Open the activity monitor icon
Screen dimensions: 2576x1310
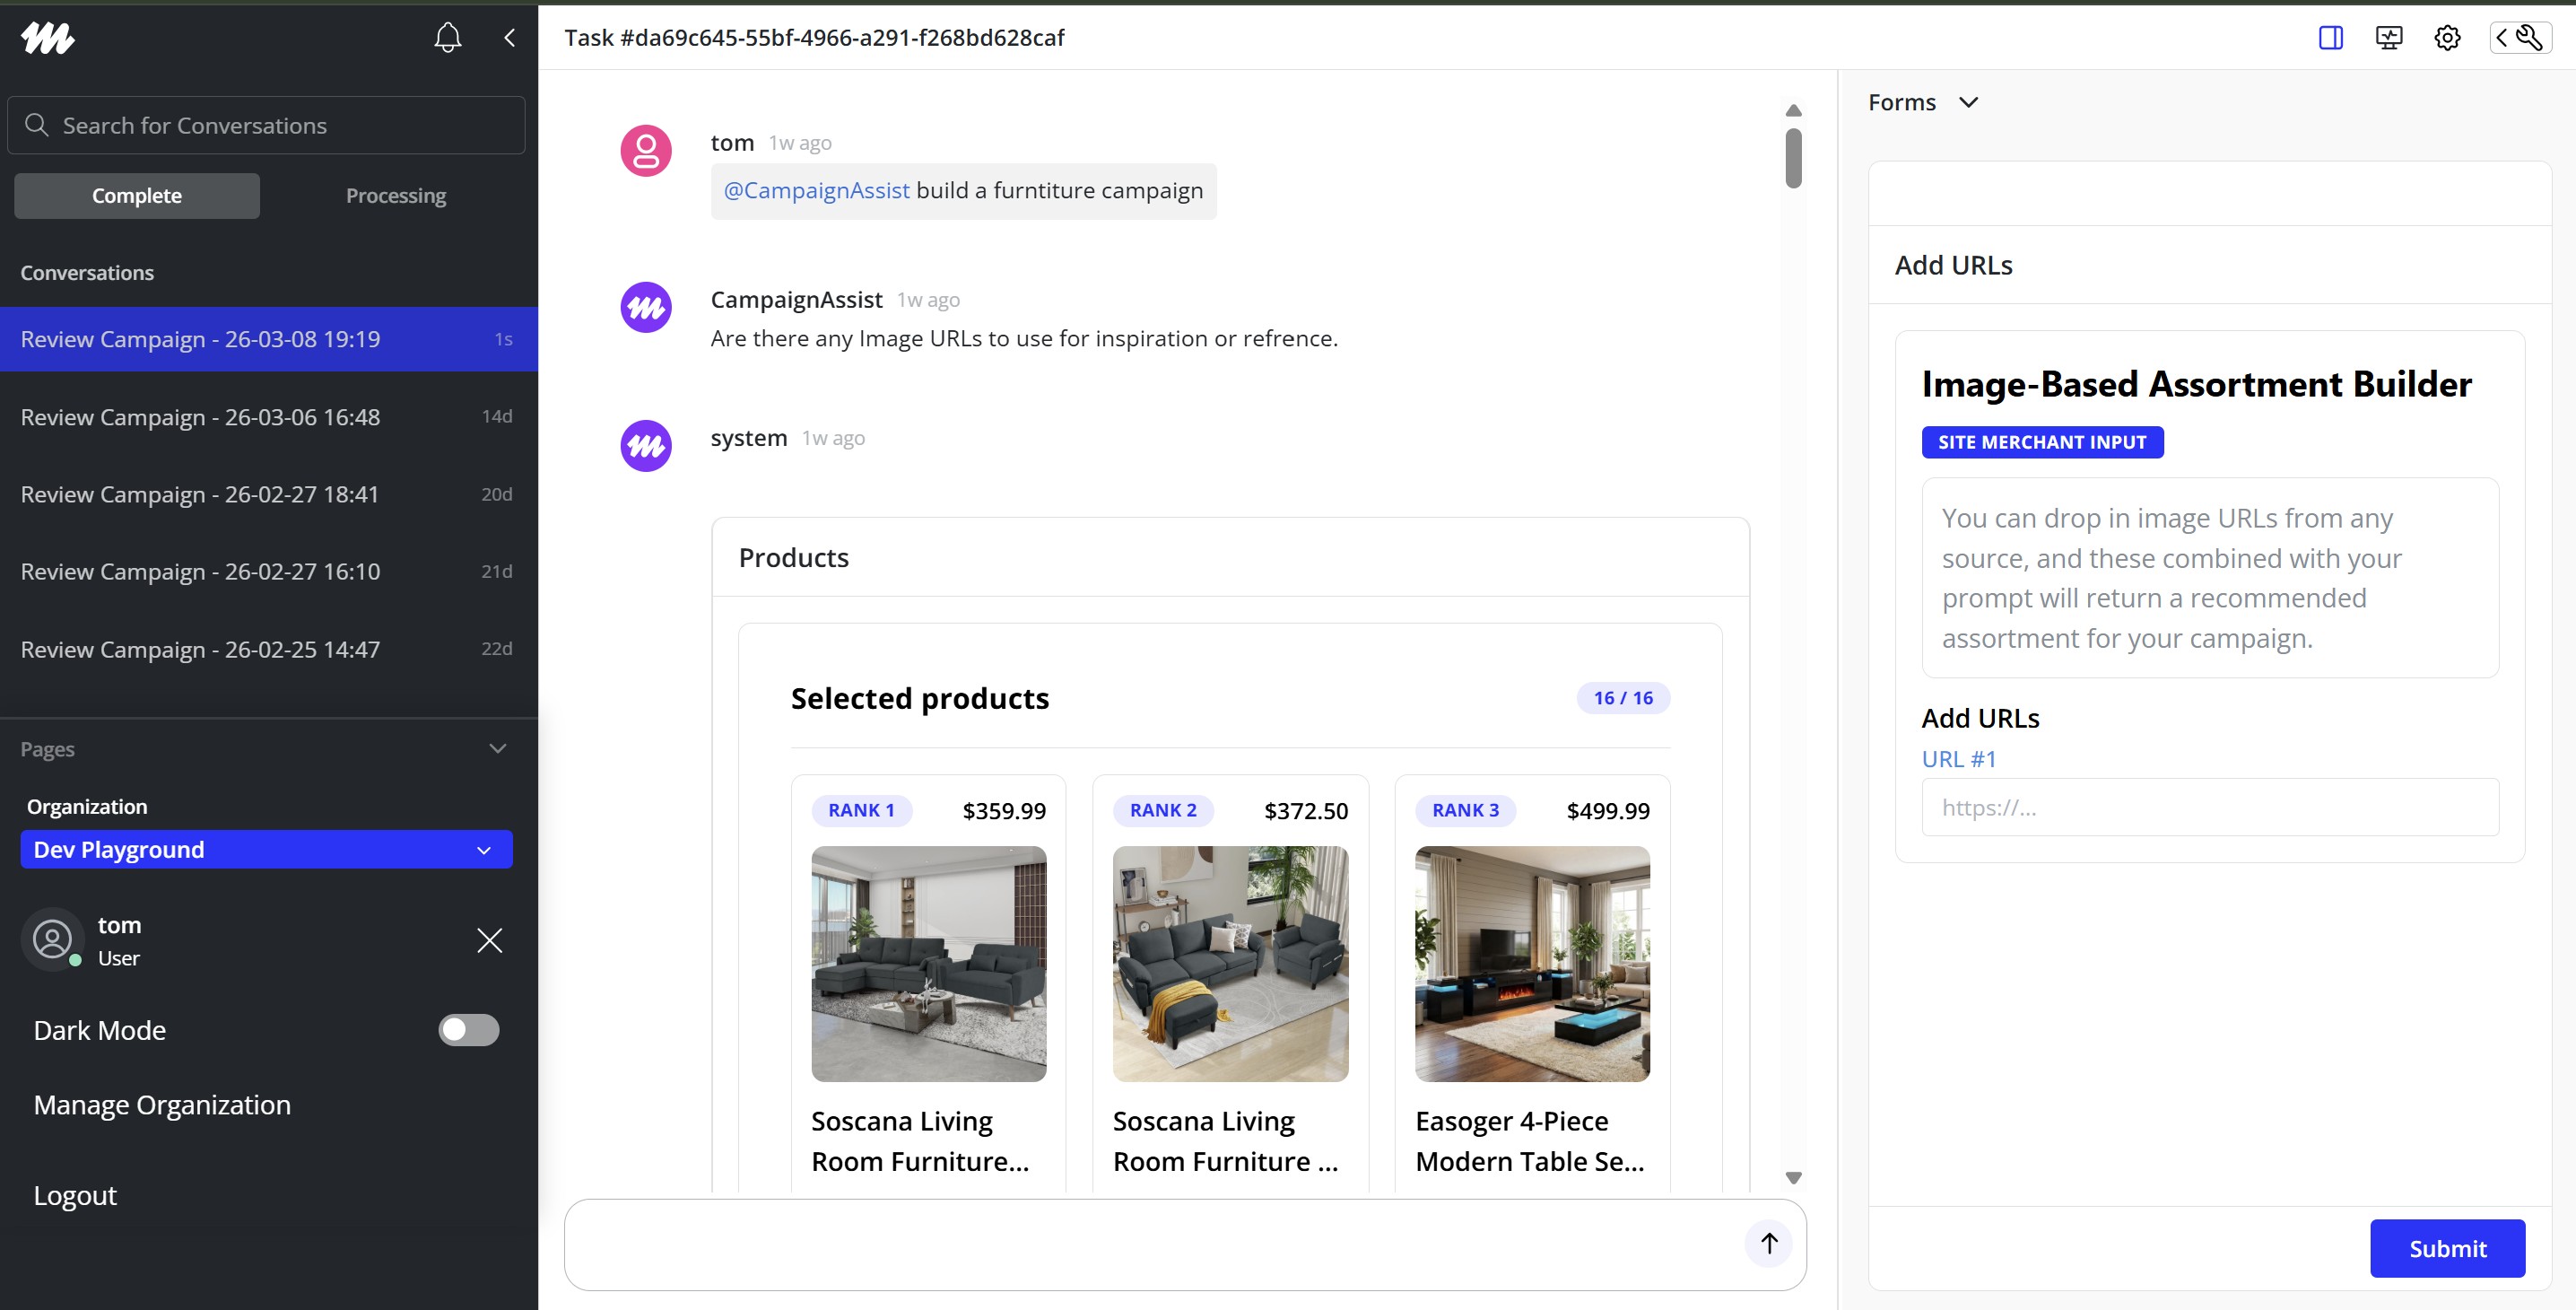(x=2389, y=37)
